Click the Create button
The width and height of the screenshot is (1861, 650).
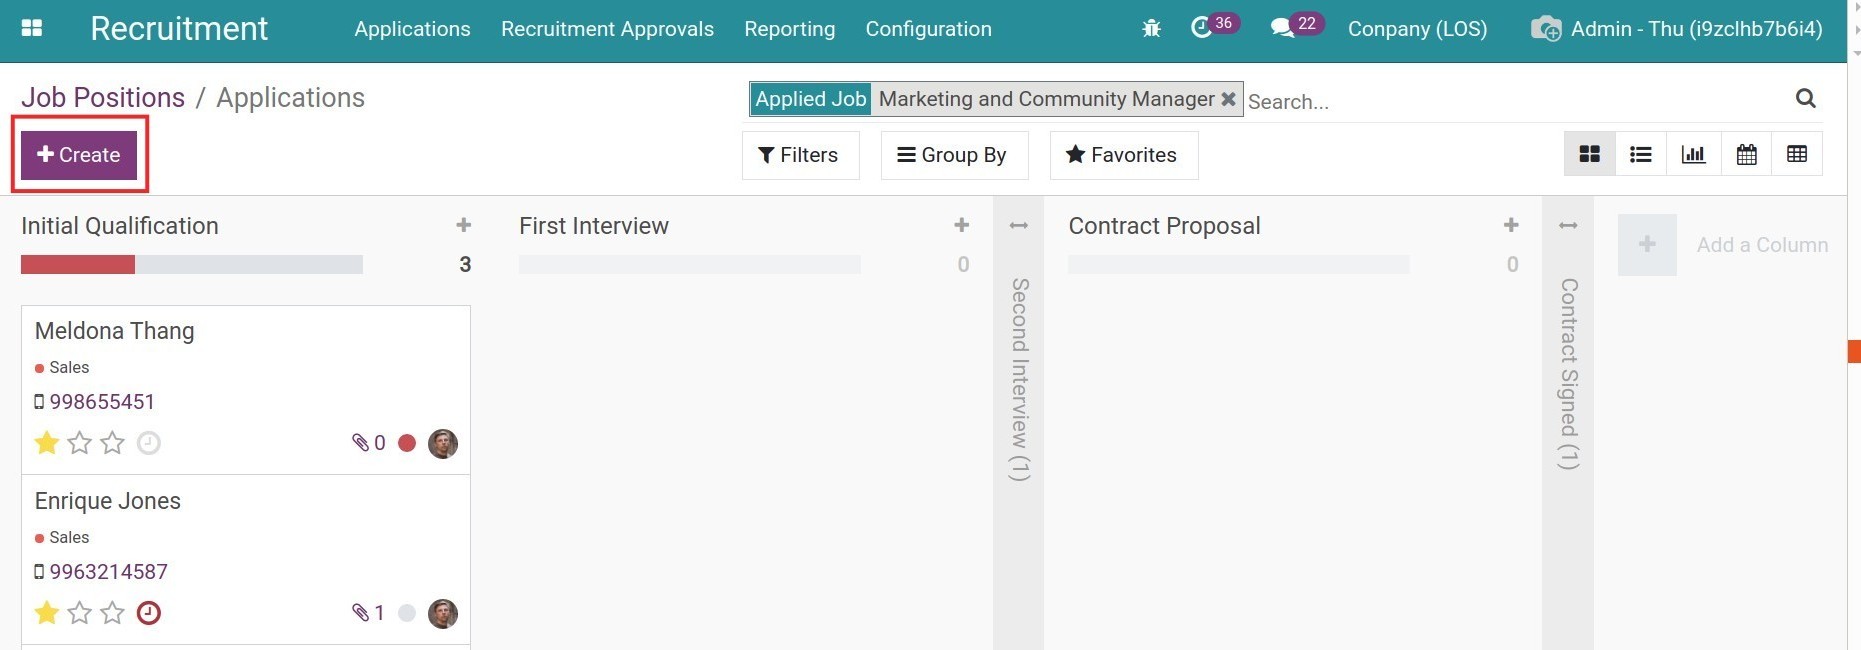78,155
